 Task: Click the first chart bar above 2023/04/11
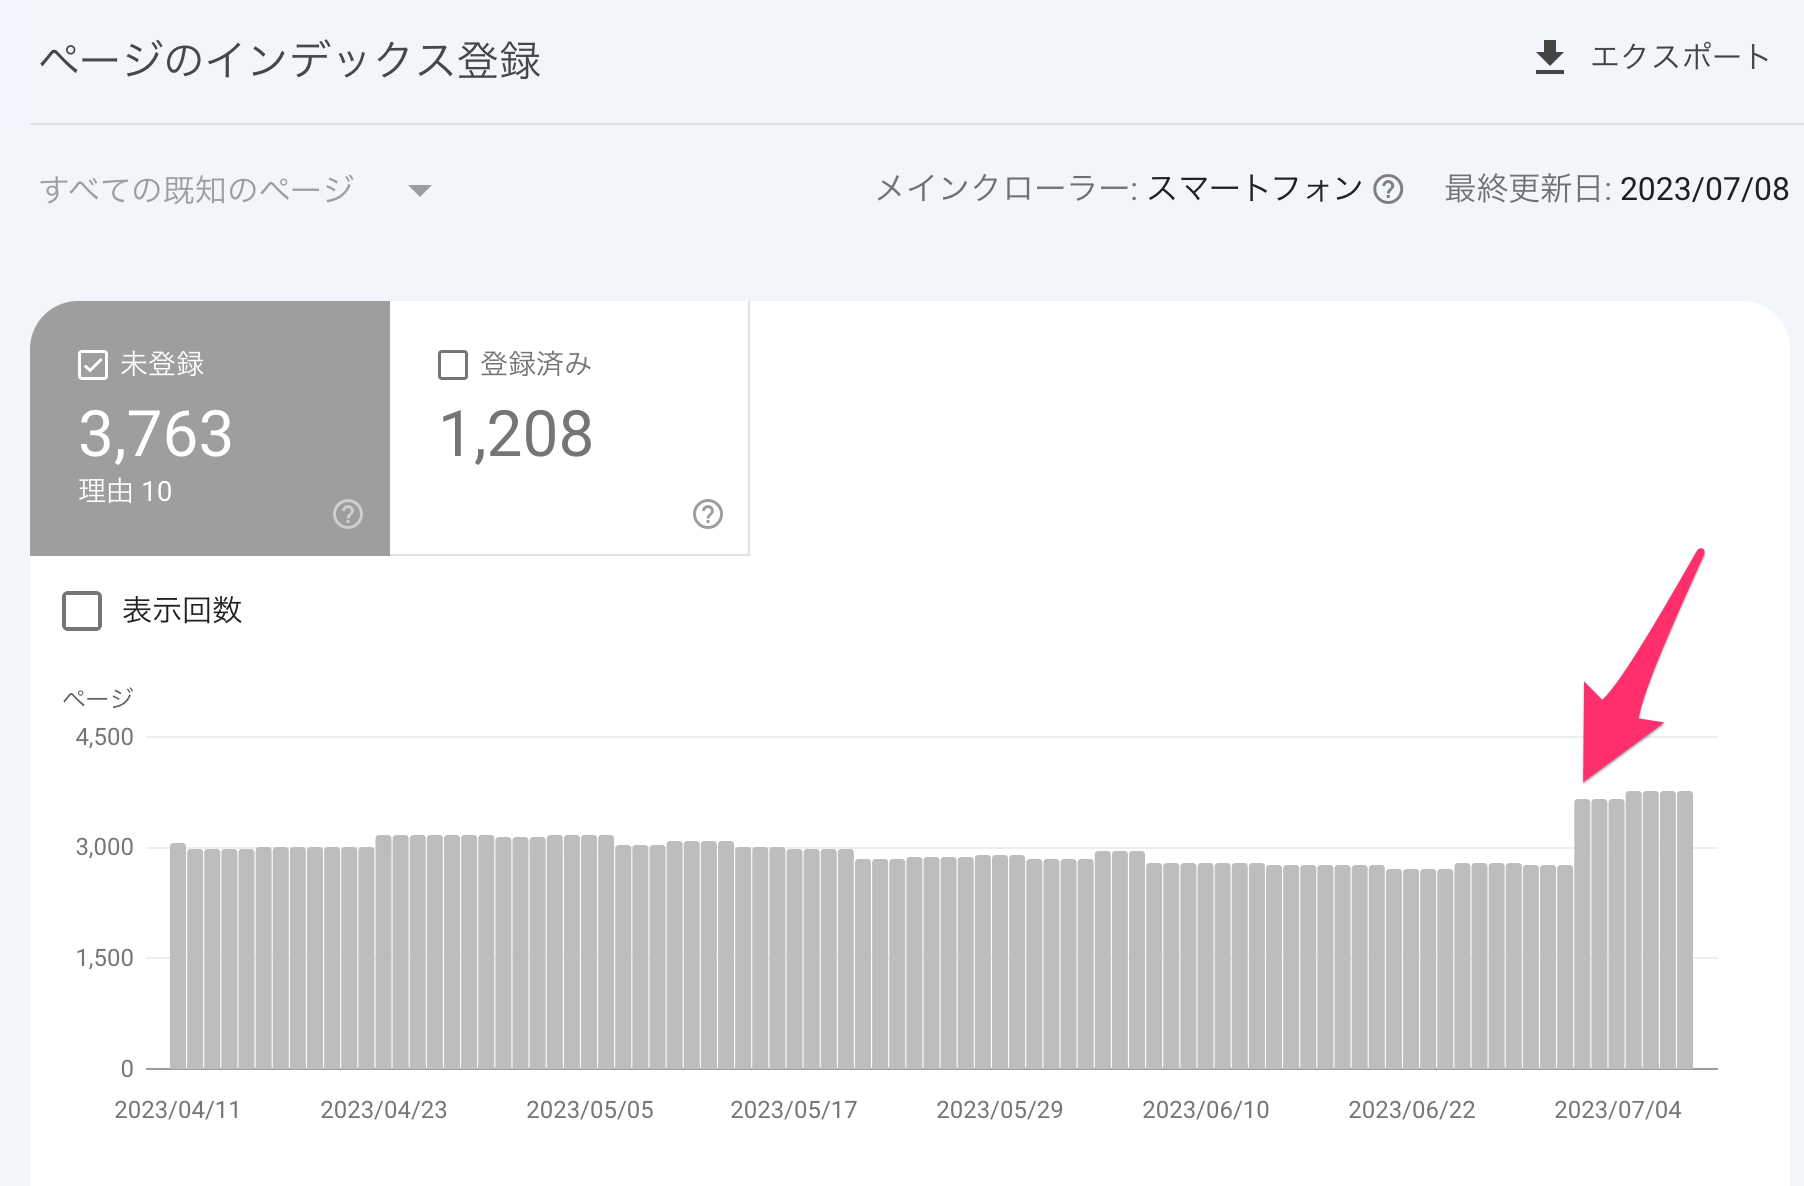point(178,956)
